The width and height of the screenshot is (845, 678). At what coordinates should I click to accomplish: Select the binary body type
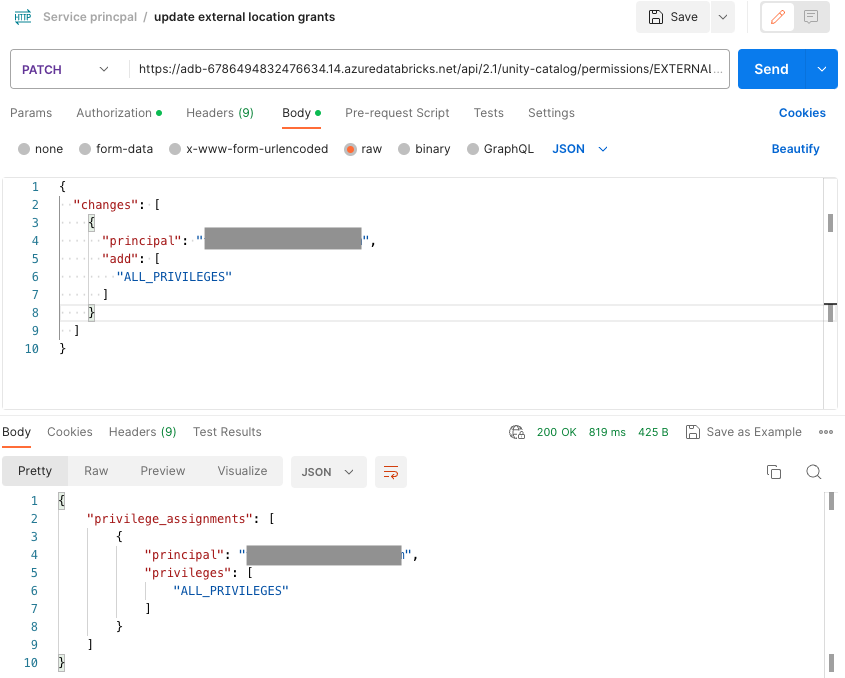pyautogui.click(x=404, y=149)
